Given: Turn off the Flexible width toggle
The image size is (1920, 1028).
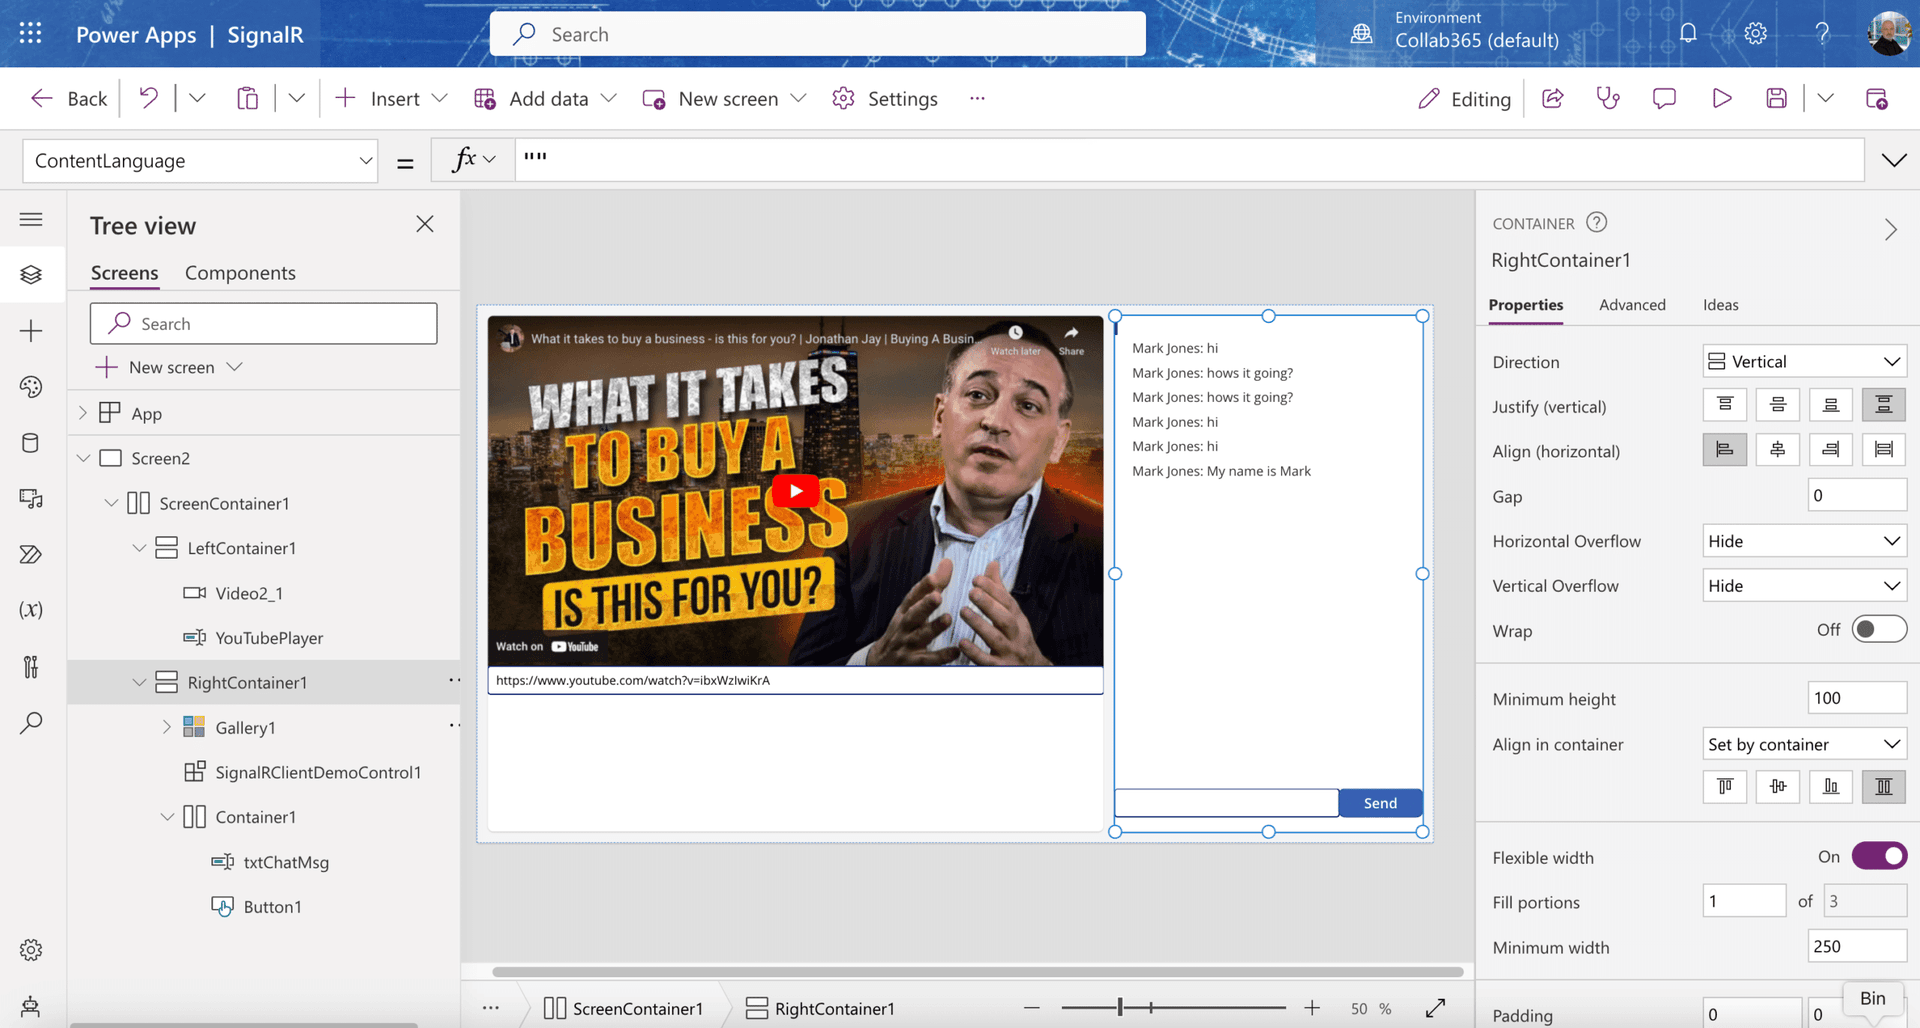Looking at the screenshot, I should click(x=1879, y=856).
